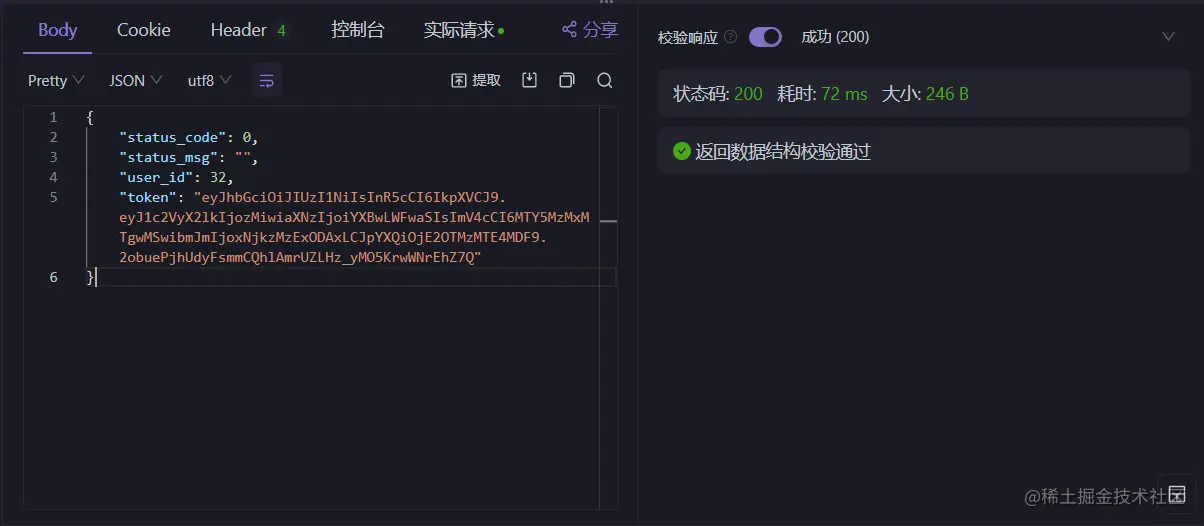
Task: Click the panel icon at bottom right
Action: tap(1177, 494)
